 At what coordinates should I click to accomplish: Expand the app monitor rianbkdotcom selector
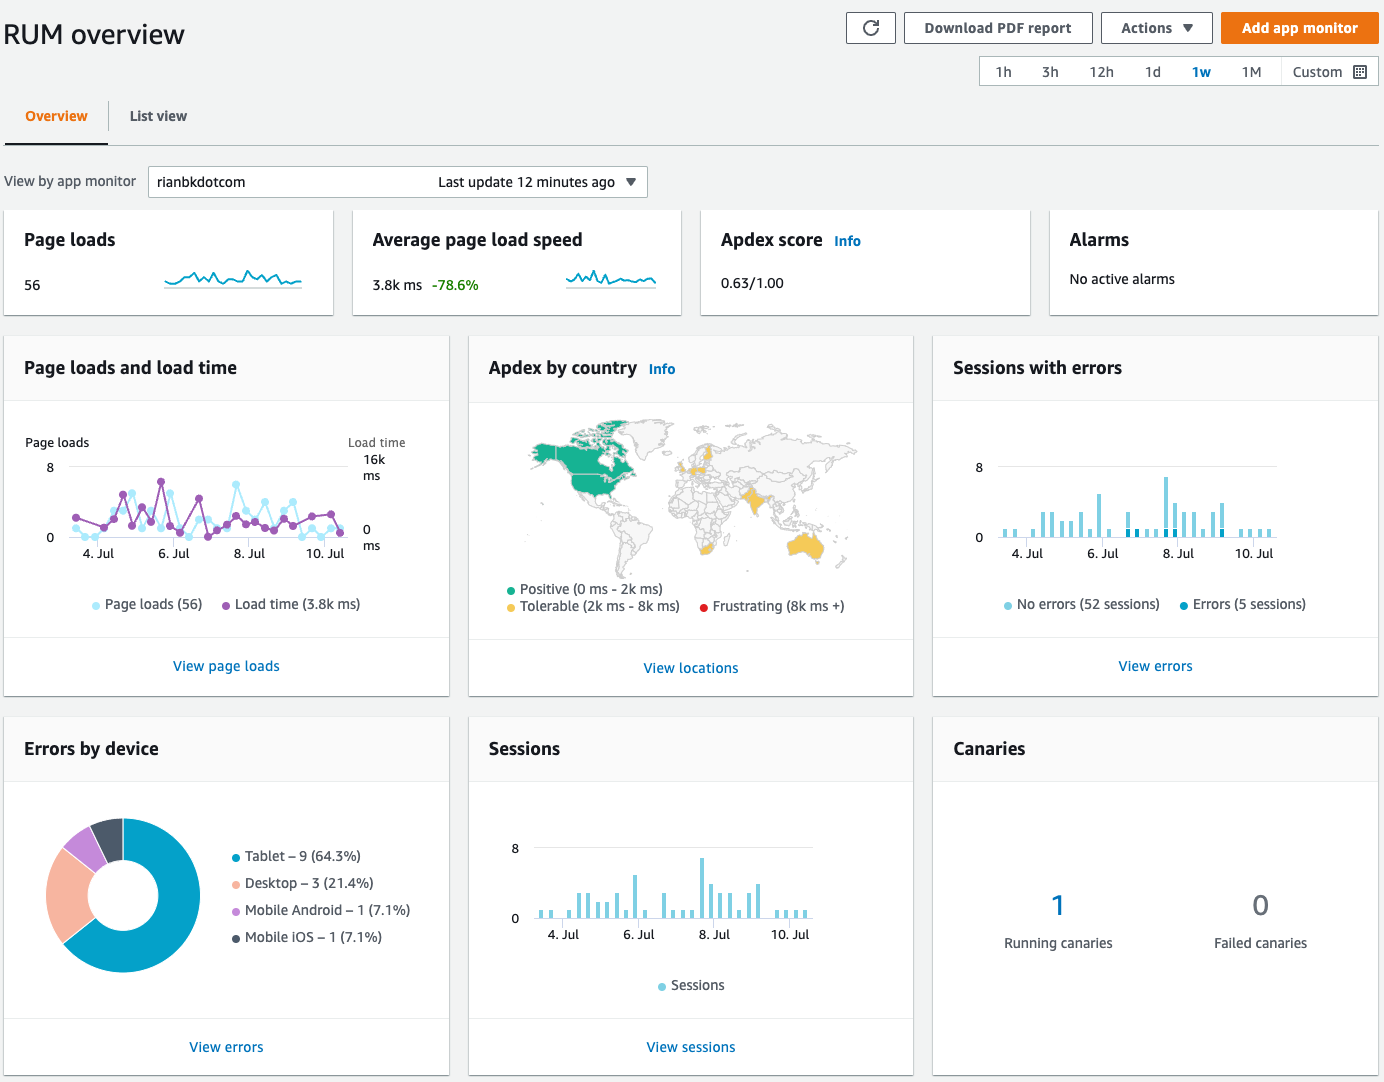(x=397, y=182)
